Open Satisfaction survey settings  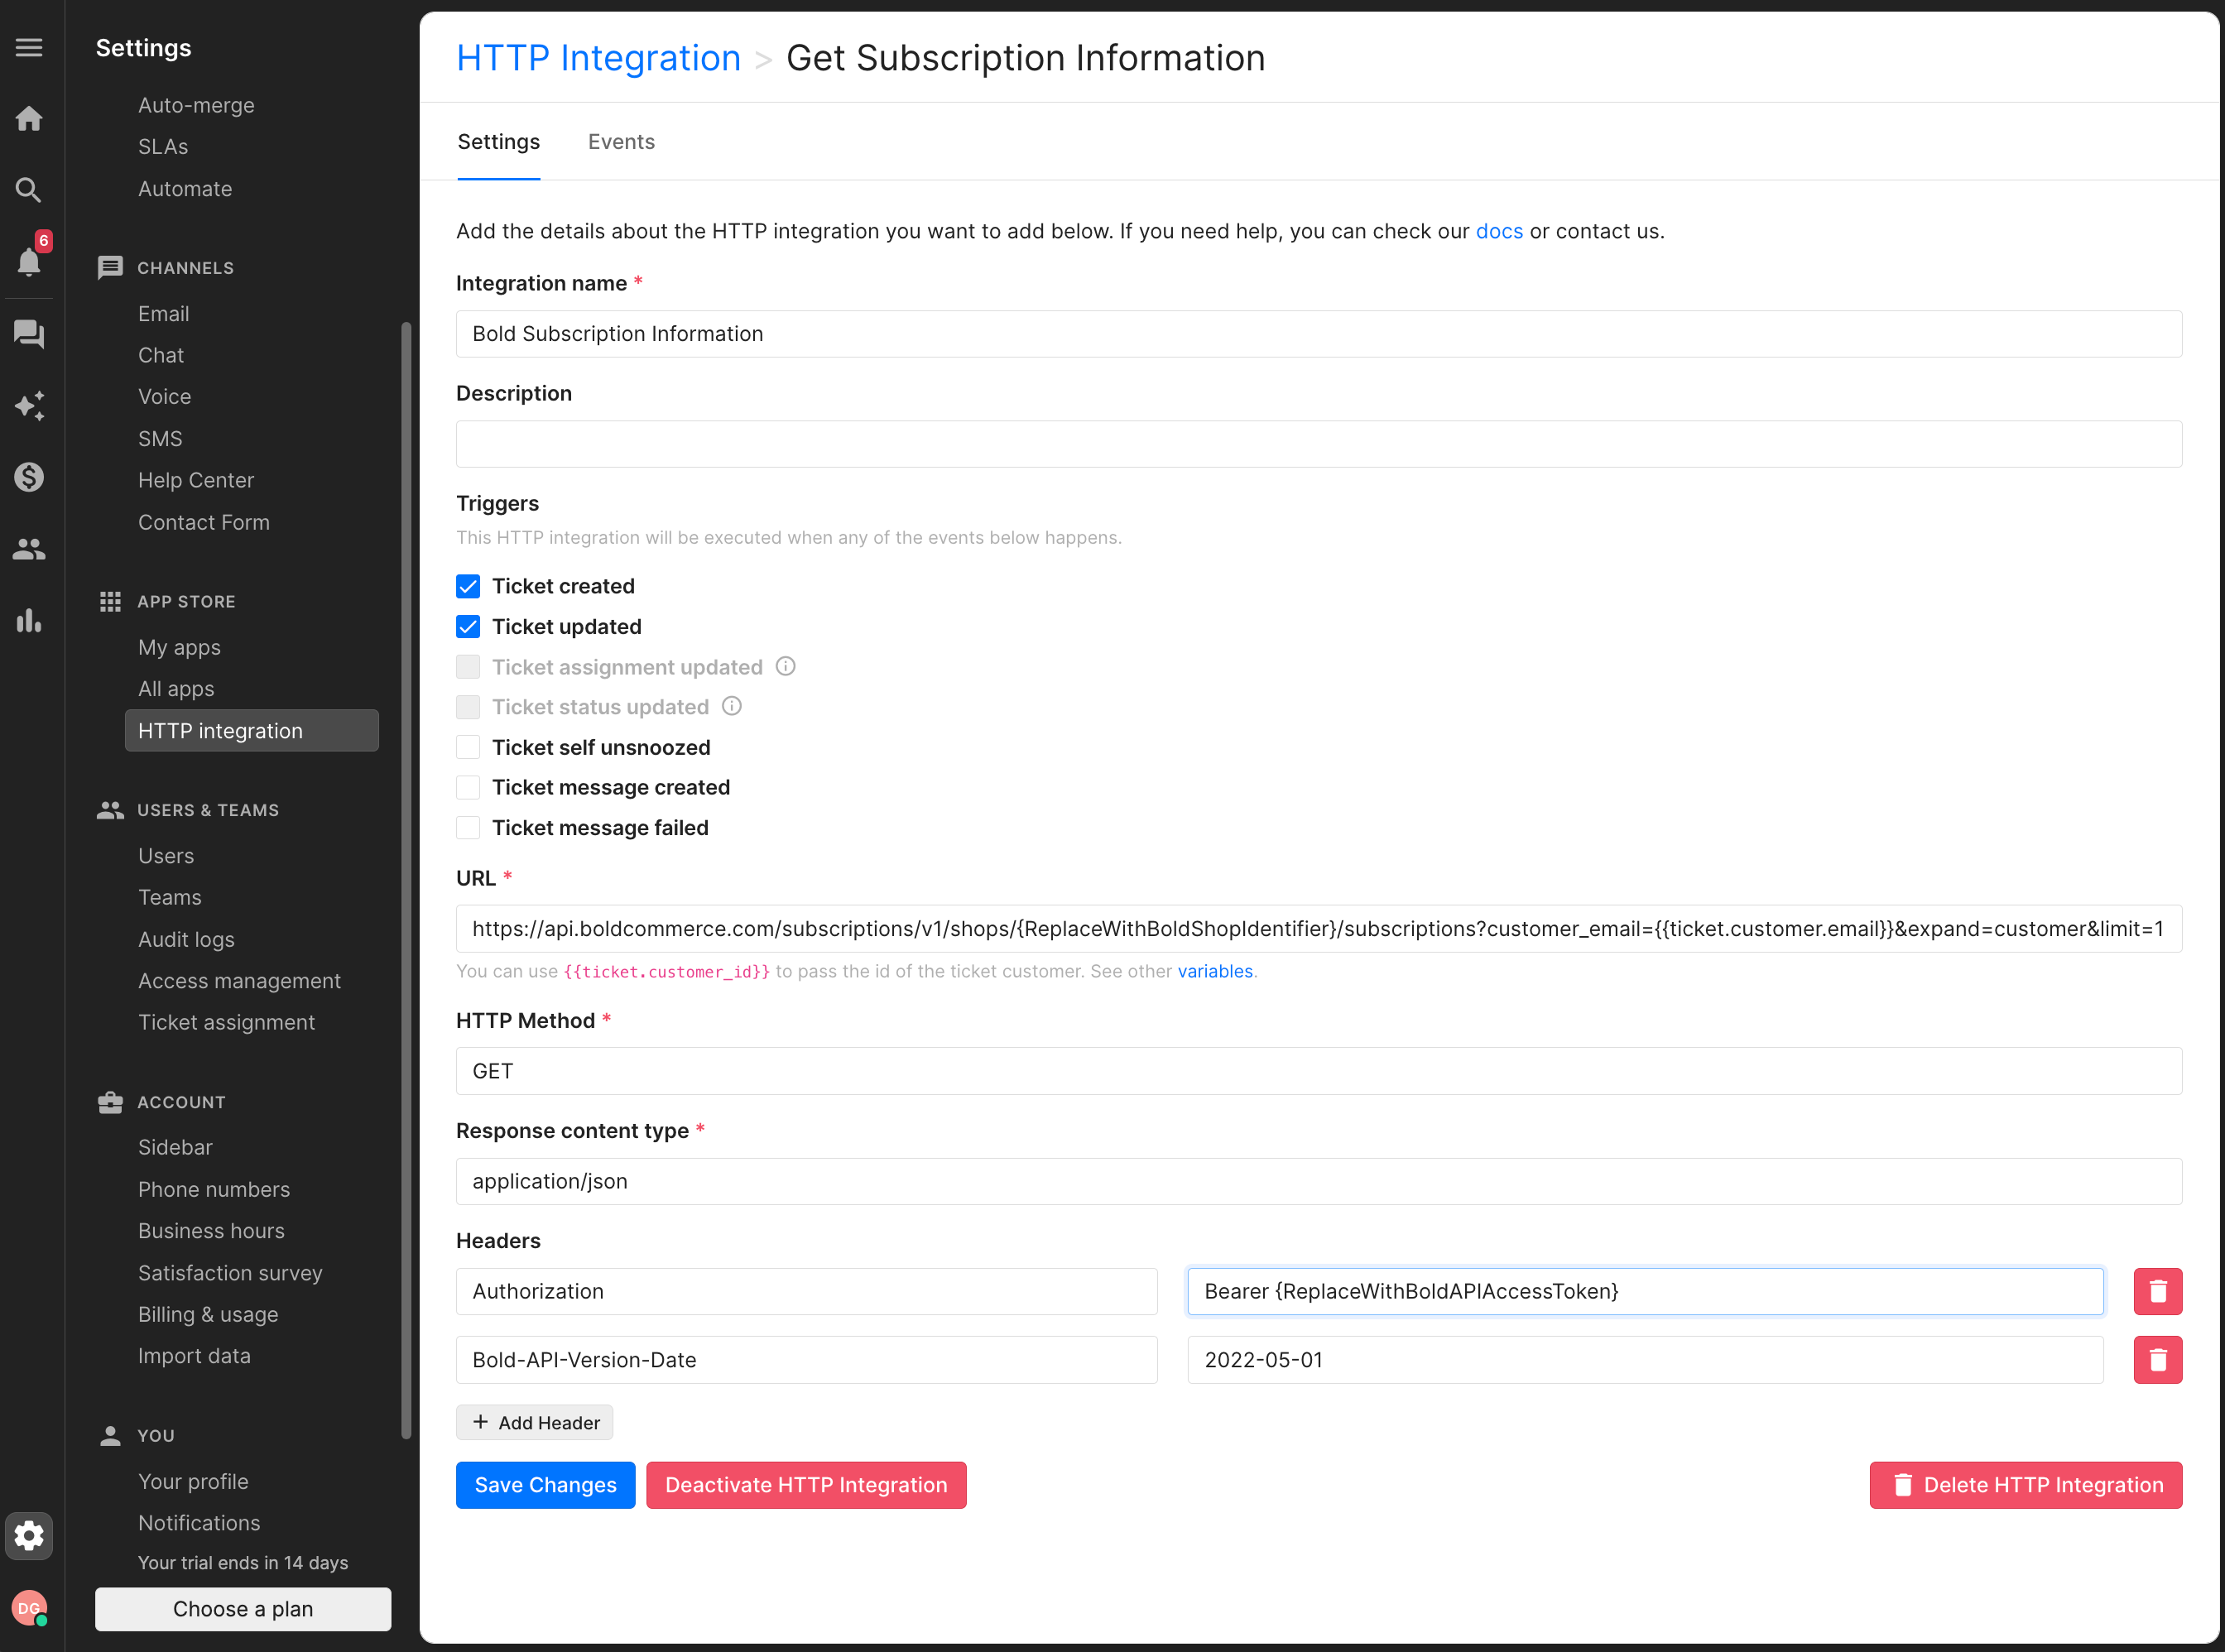point(230,1272)
